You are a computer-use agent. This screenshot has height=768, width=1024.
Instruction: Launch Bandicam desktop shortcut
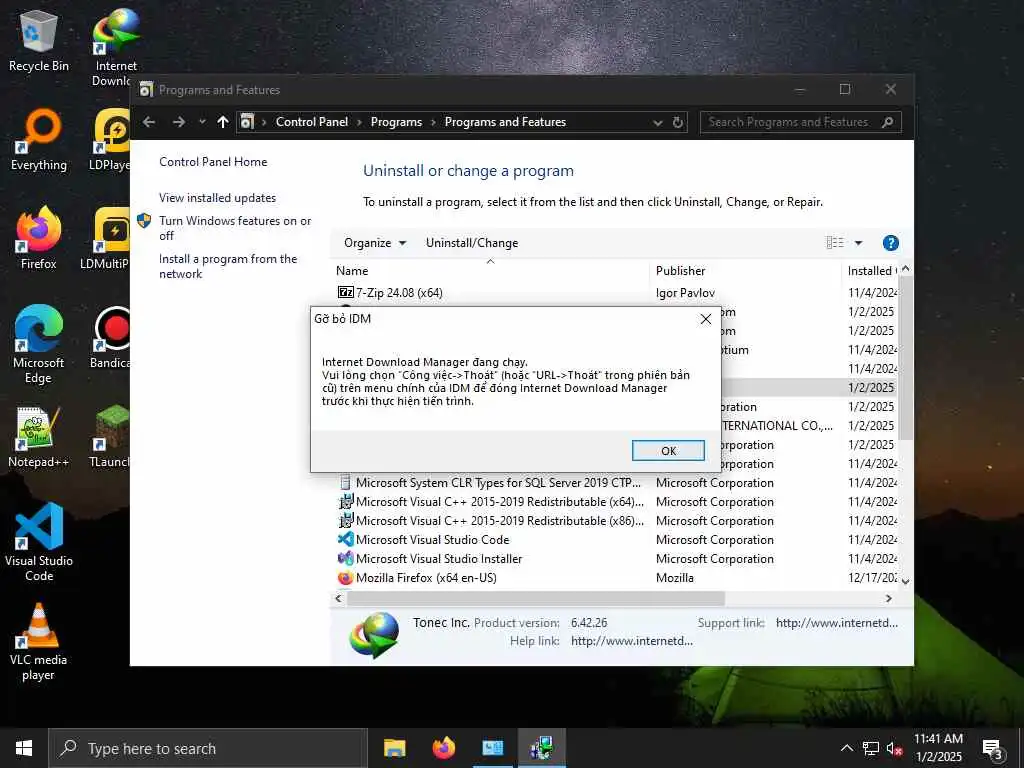point(110,338)
